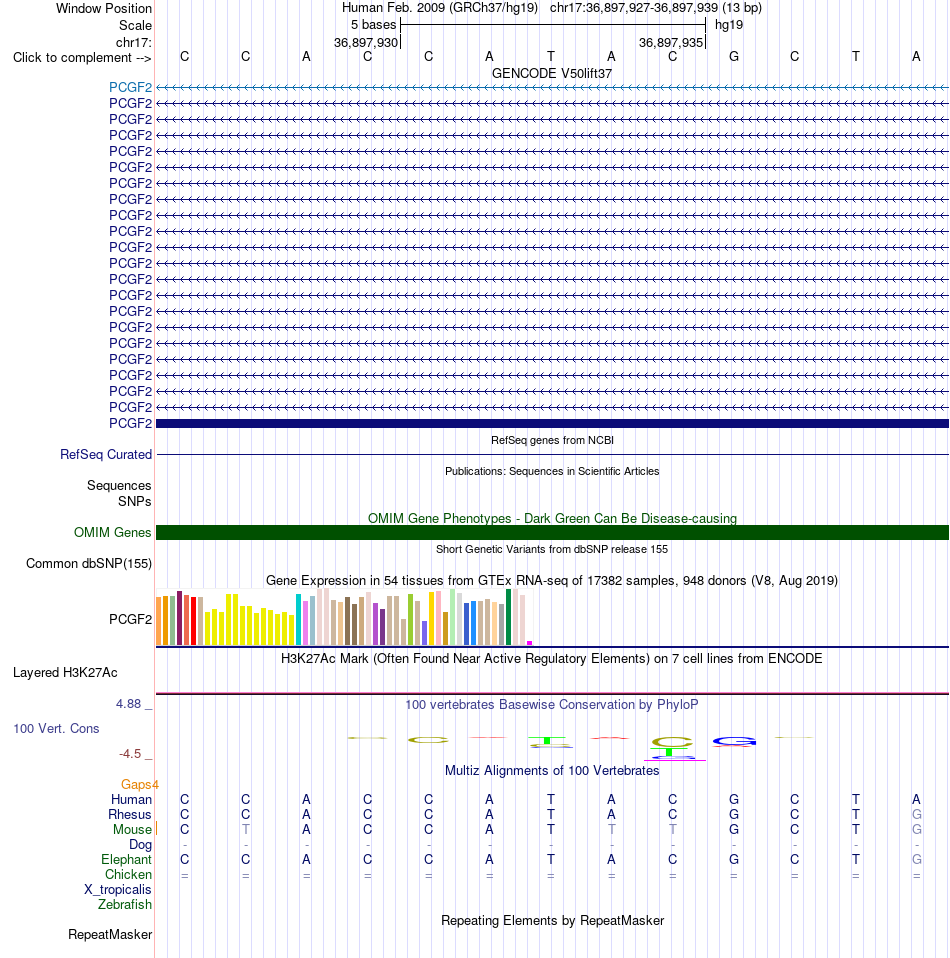The image size is (950, 958).
Task: Click the G base in the top reference sequence row
Action: 734,57
